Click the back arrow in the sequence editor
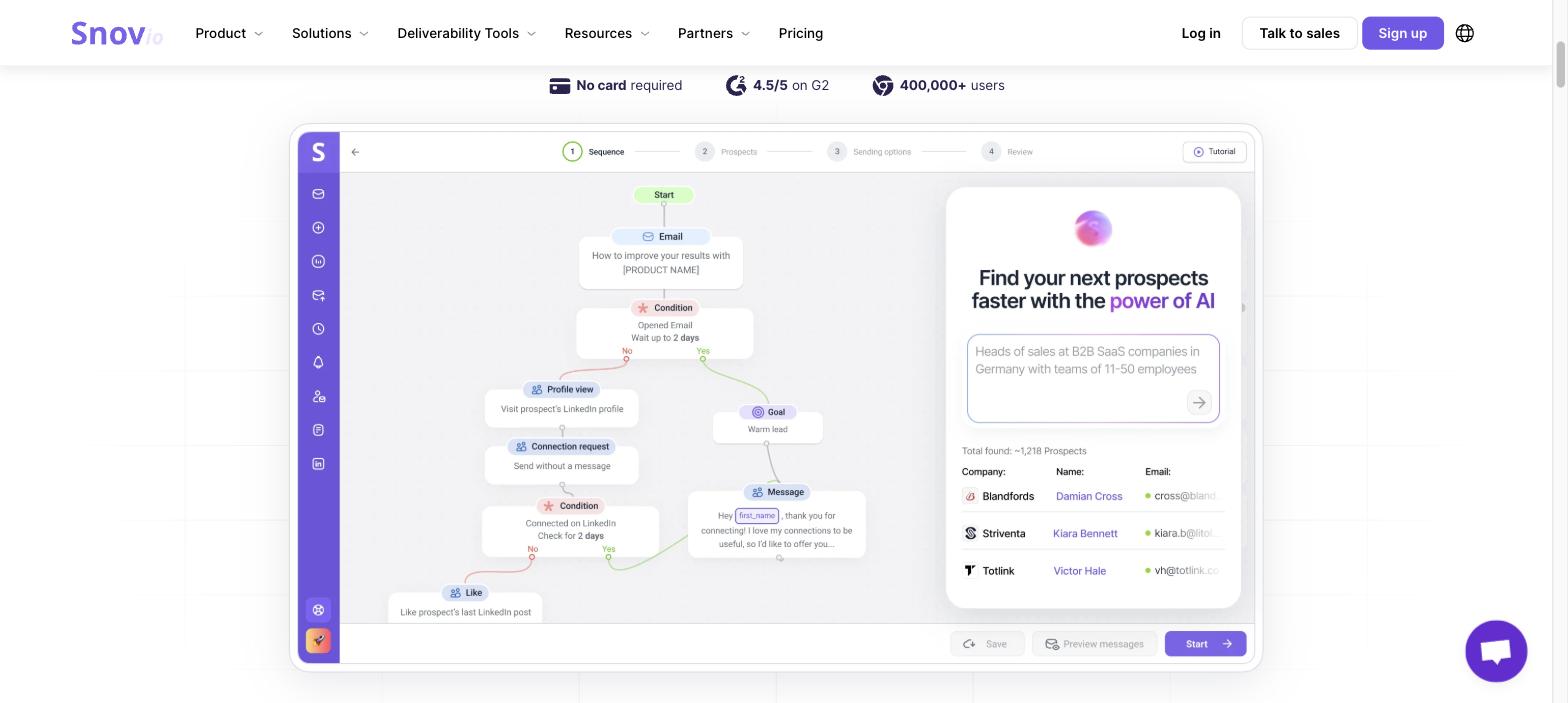The image size is (1568, 703). click(x=355, y=152)
